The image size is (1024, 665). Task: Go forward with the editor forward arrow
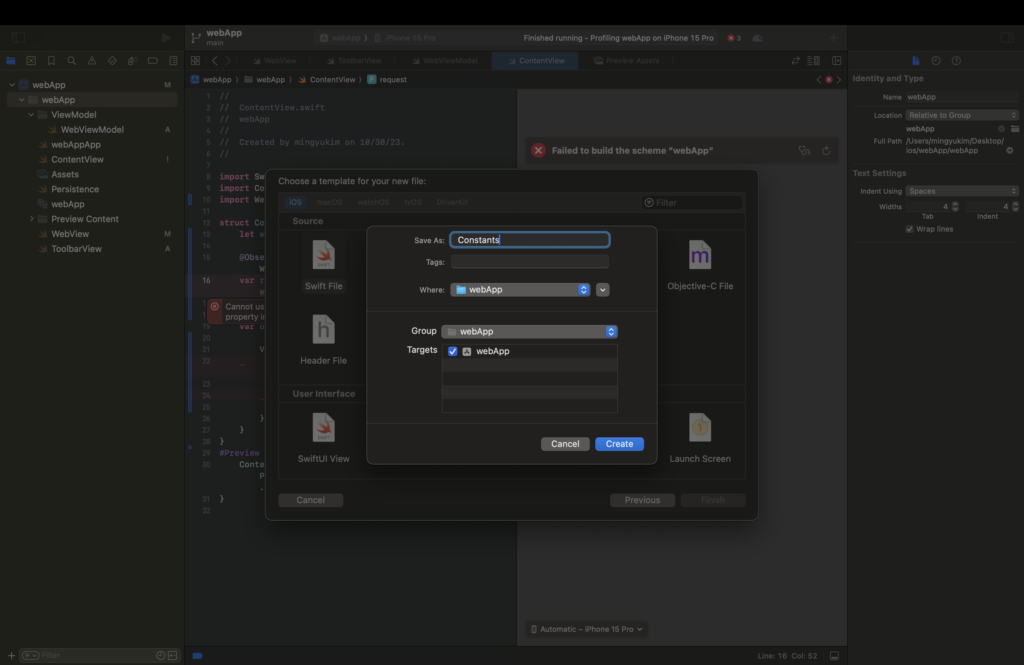point(228,61)
